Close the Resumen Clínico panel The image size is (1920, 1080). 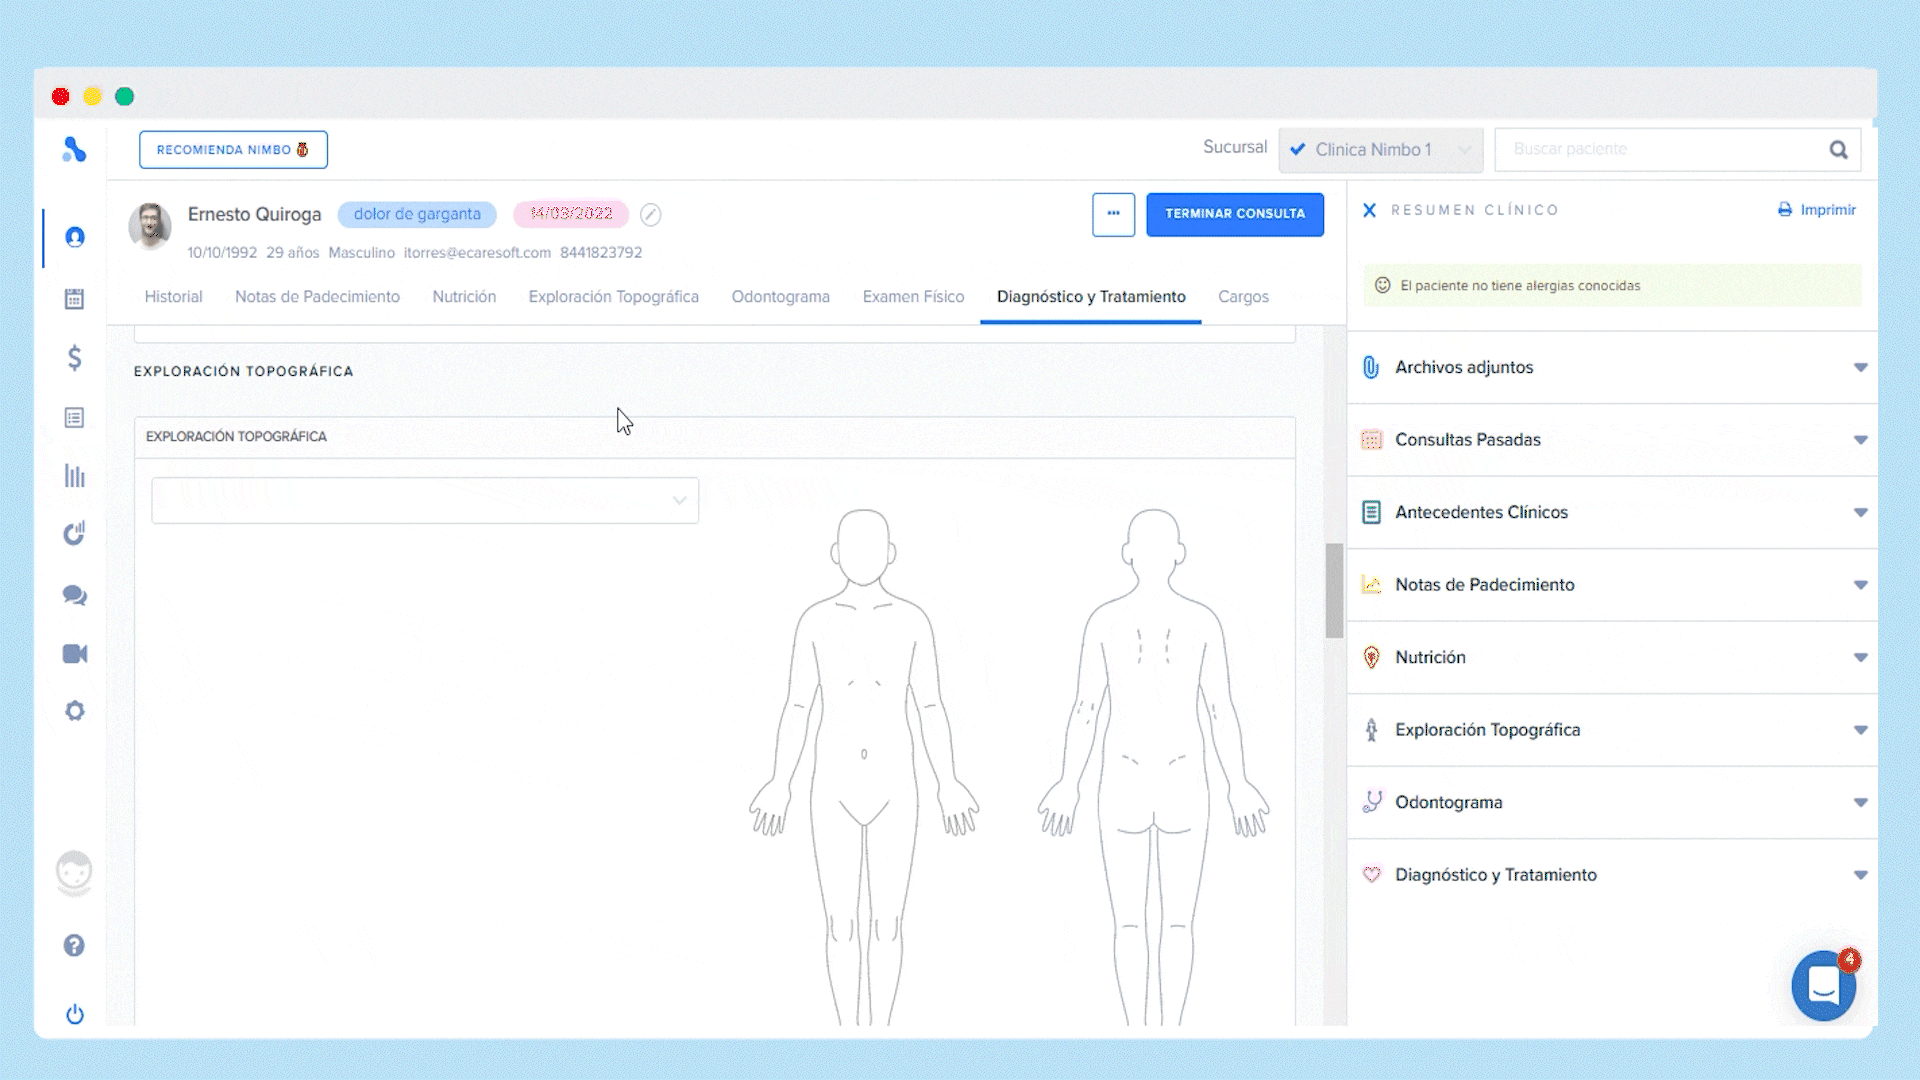[x=1369, y=210]
